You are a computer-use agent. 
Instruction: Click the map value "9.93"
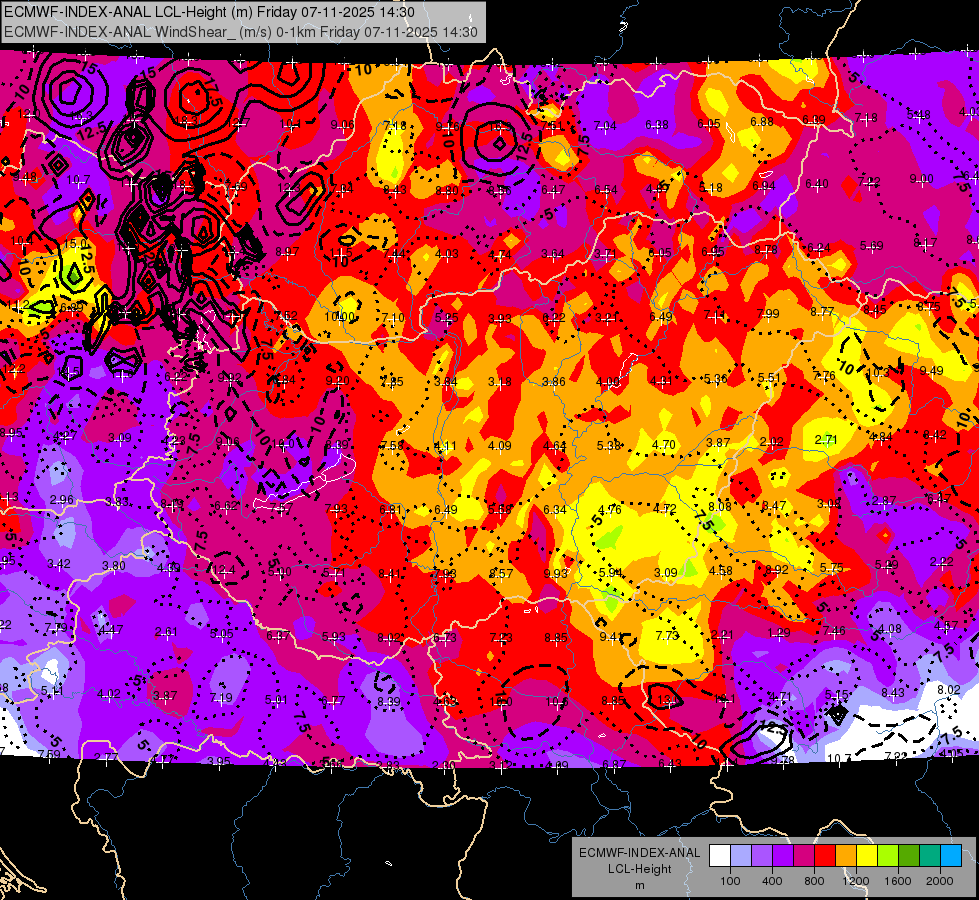click(556, 573)
